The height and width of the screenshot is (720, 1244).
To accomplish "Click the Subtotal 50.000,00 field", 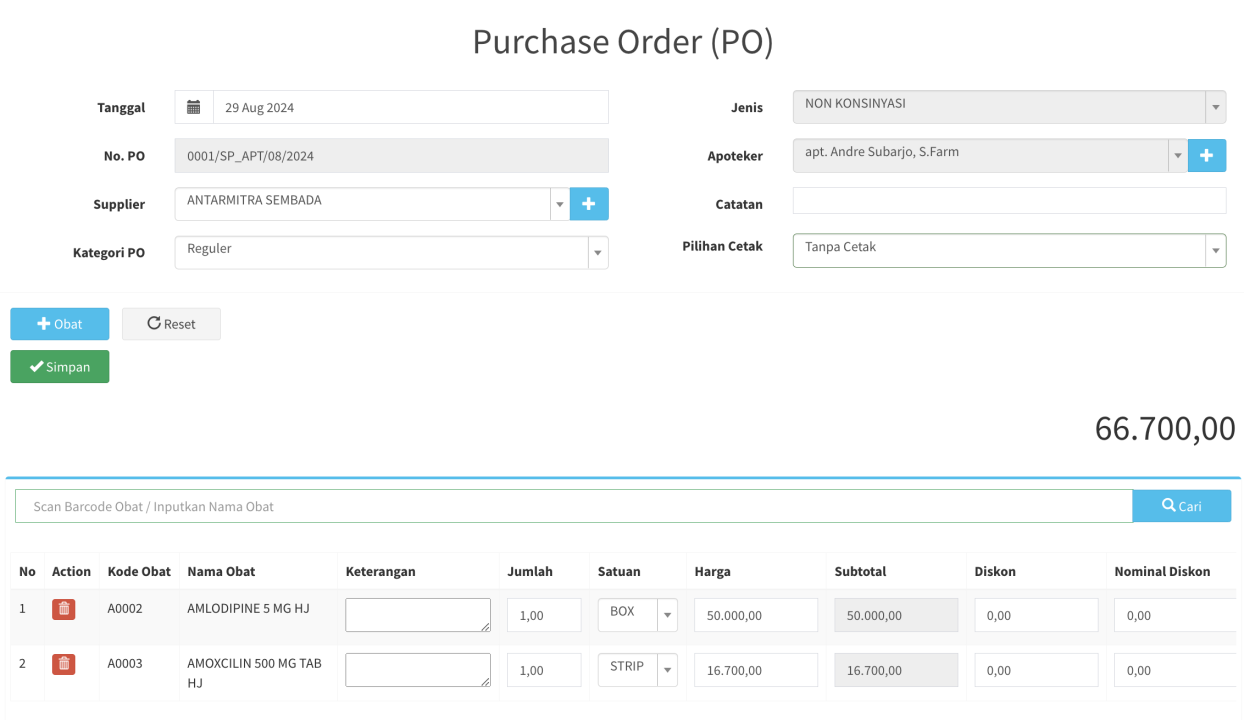I will (896, 615).
